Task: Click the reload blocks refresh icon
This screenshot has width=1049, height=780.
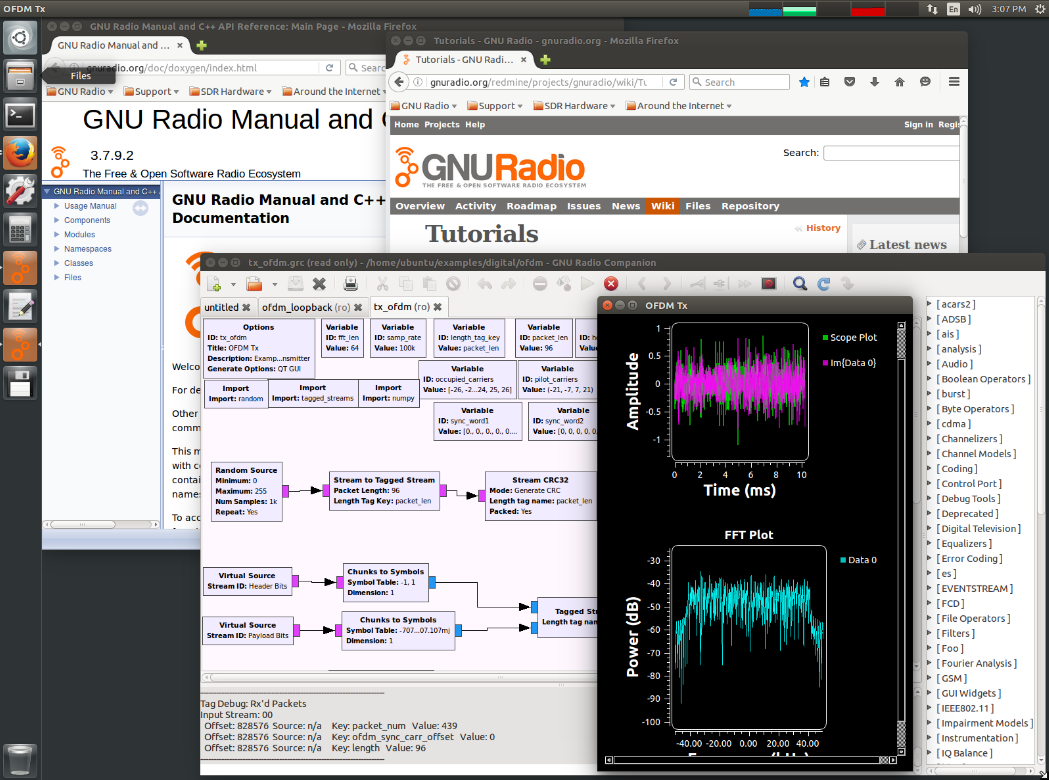Action: 824,284
